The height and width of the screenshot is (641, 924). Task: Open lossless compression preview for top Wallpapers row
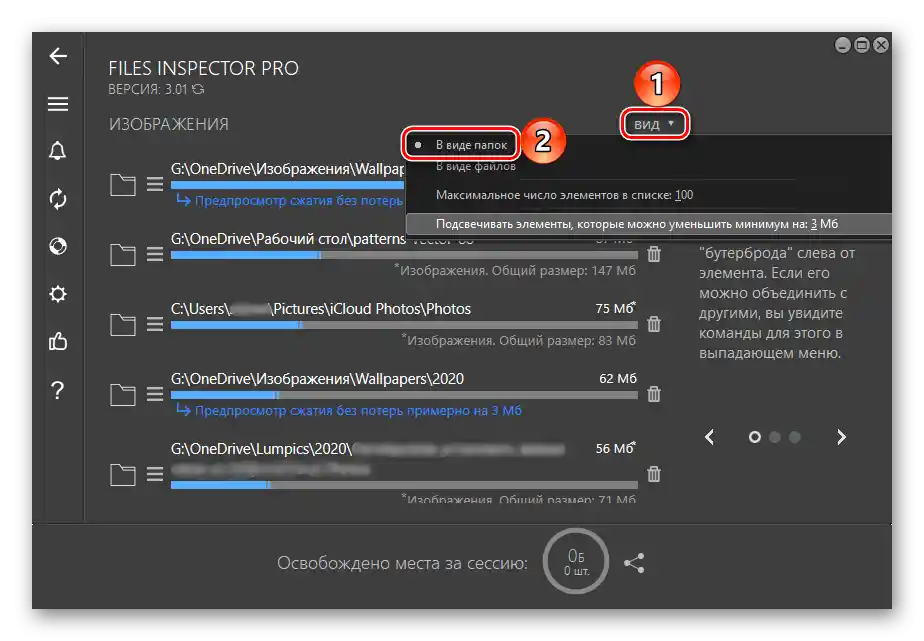pos(290,201)
